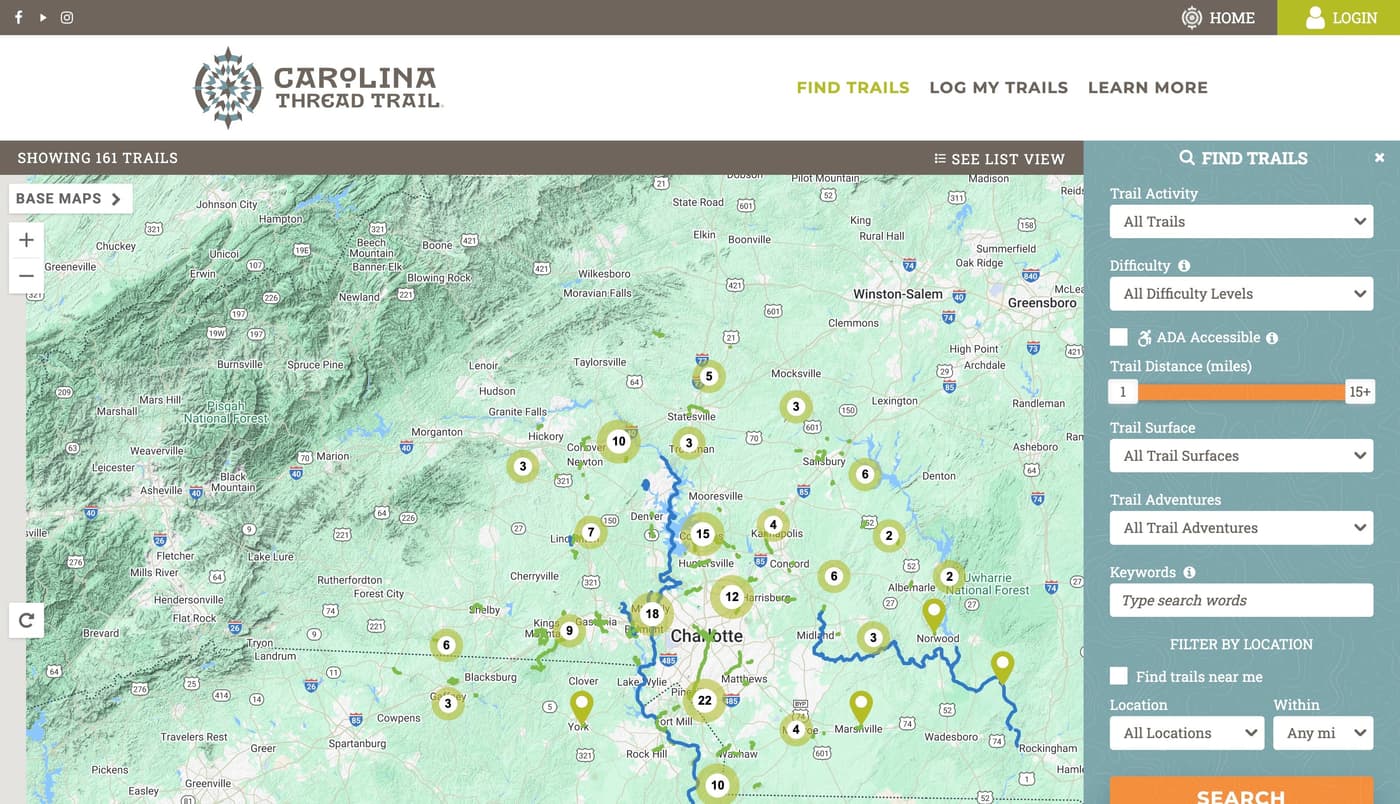This screenshot has width=1400, height=804.
Task: Open the Trail Activity dropdown
Action: [1241, 221]
